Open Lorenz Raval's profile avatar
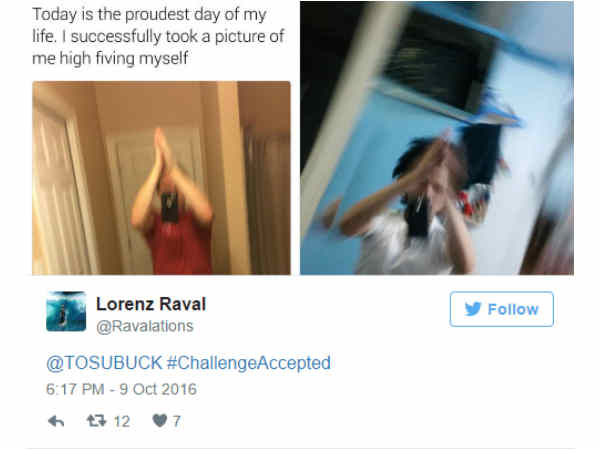The image size is (600, 450). pos(66,311)
